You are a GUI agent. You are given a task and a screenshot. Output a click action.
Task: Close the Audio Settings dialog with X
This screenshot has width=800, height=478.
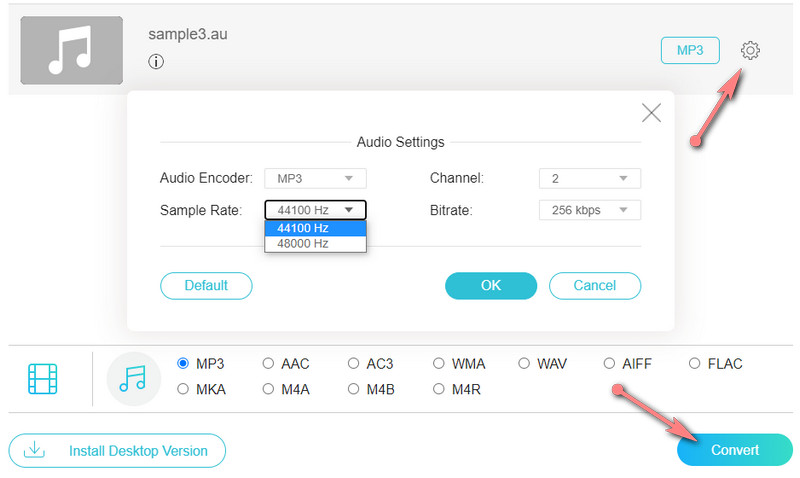(x=651, y=113)
